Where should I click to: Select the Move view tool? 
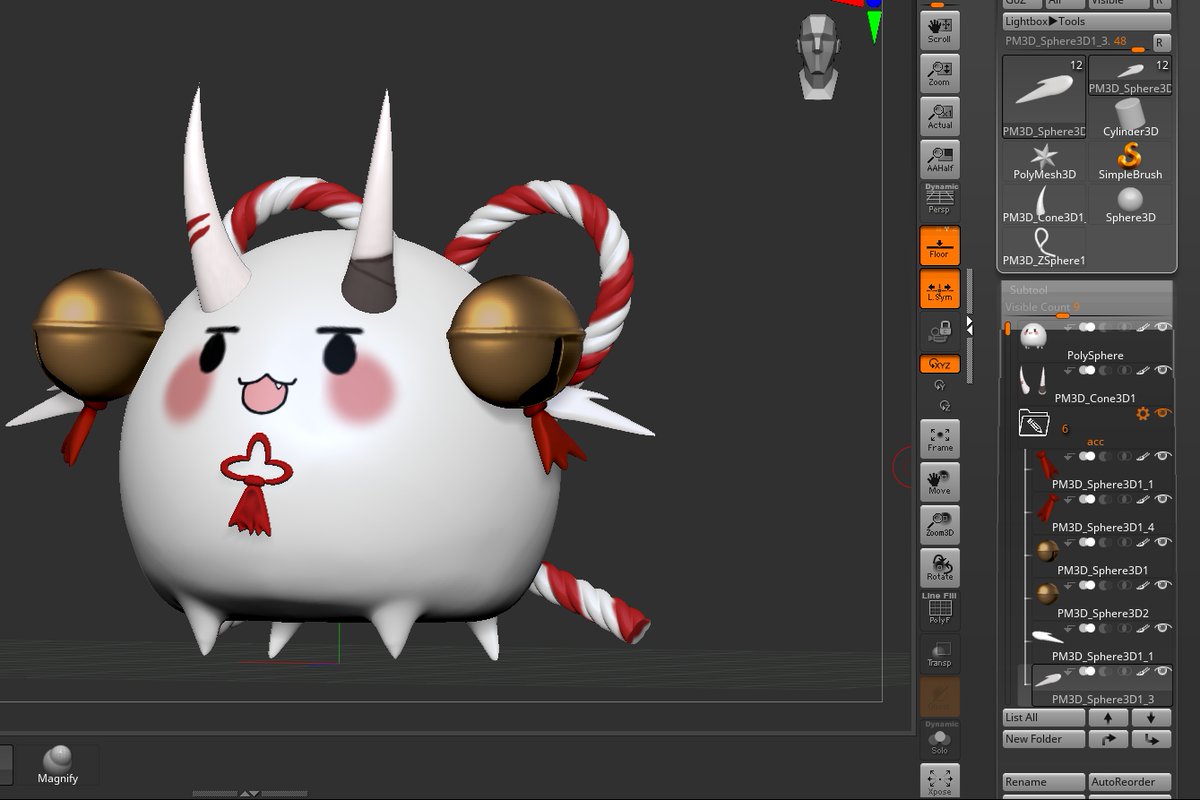tap(940, 482)
